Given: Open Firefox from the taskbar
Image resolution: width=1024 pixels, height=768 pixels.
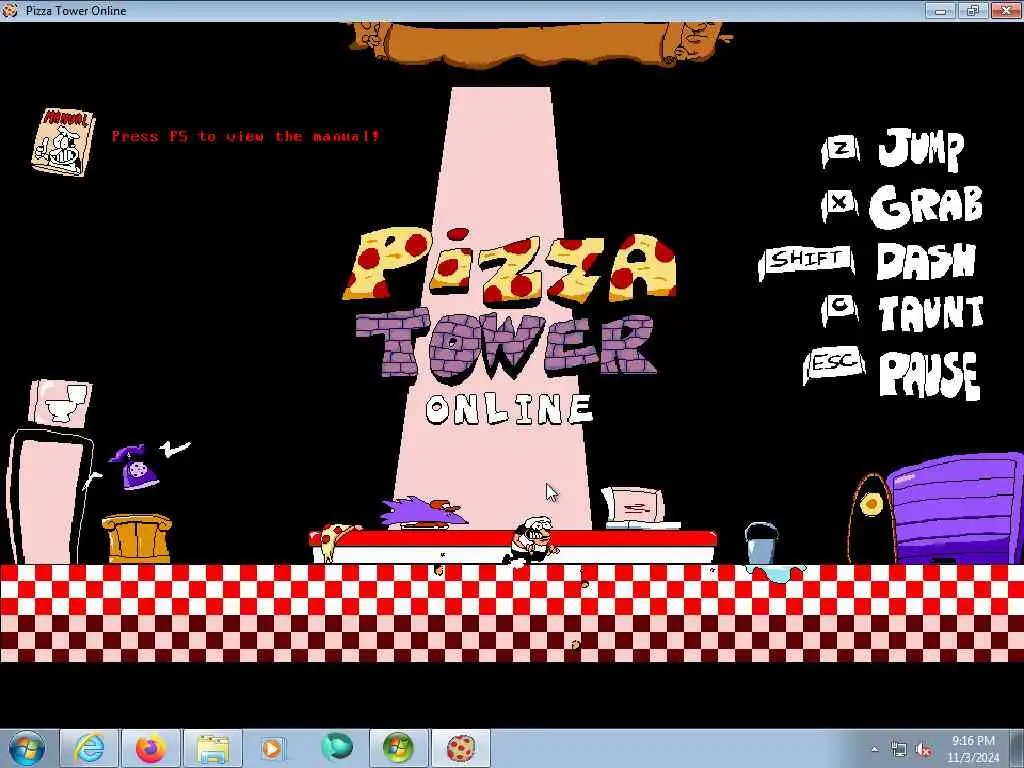Looking at the screenshot, I should (150, 748).
